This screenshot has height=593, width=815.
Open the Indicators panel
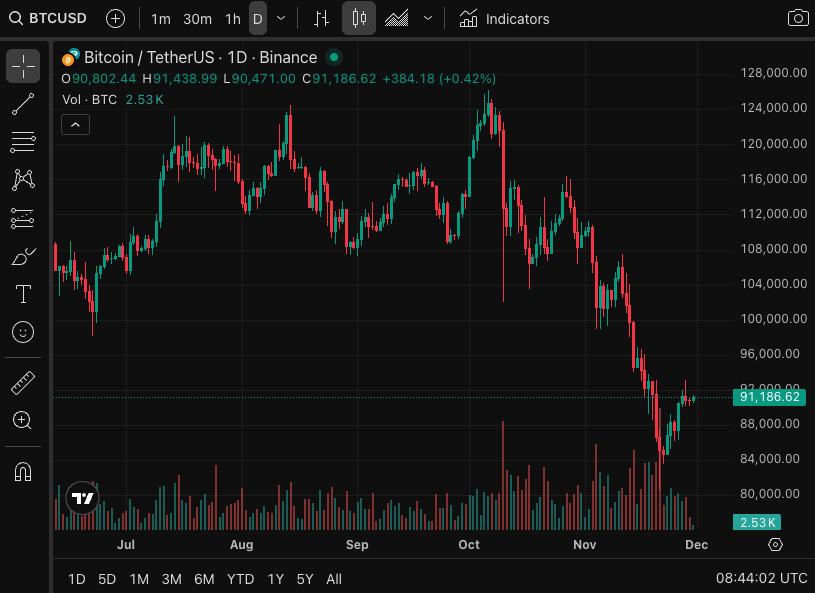(x=505, y=19)
